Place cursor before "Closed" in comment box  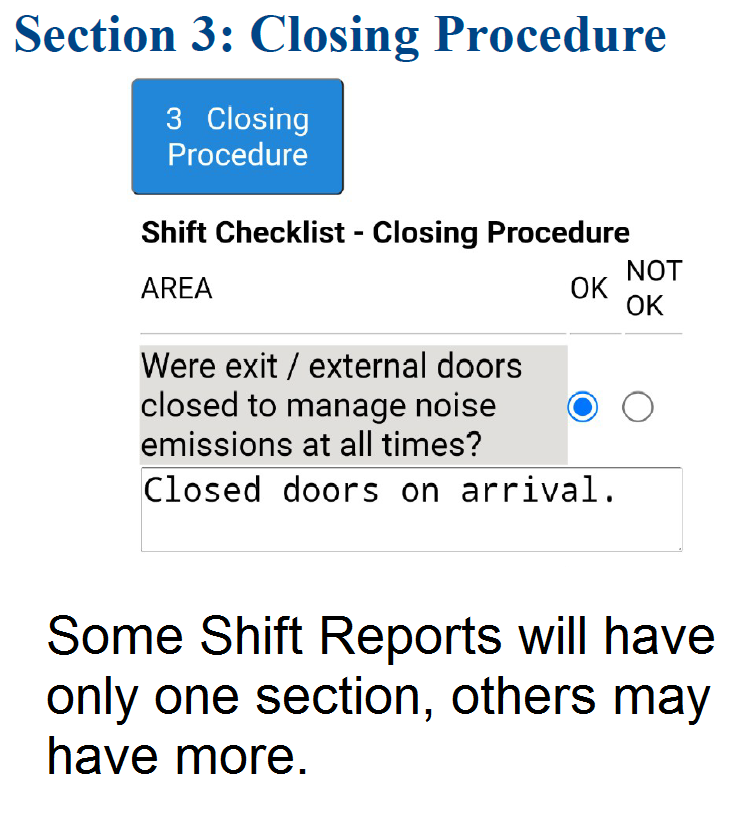click(146, 491)
